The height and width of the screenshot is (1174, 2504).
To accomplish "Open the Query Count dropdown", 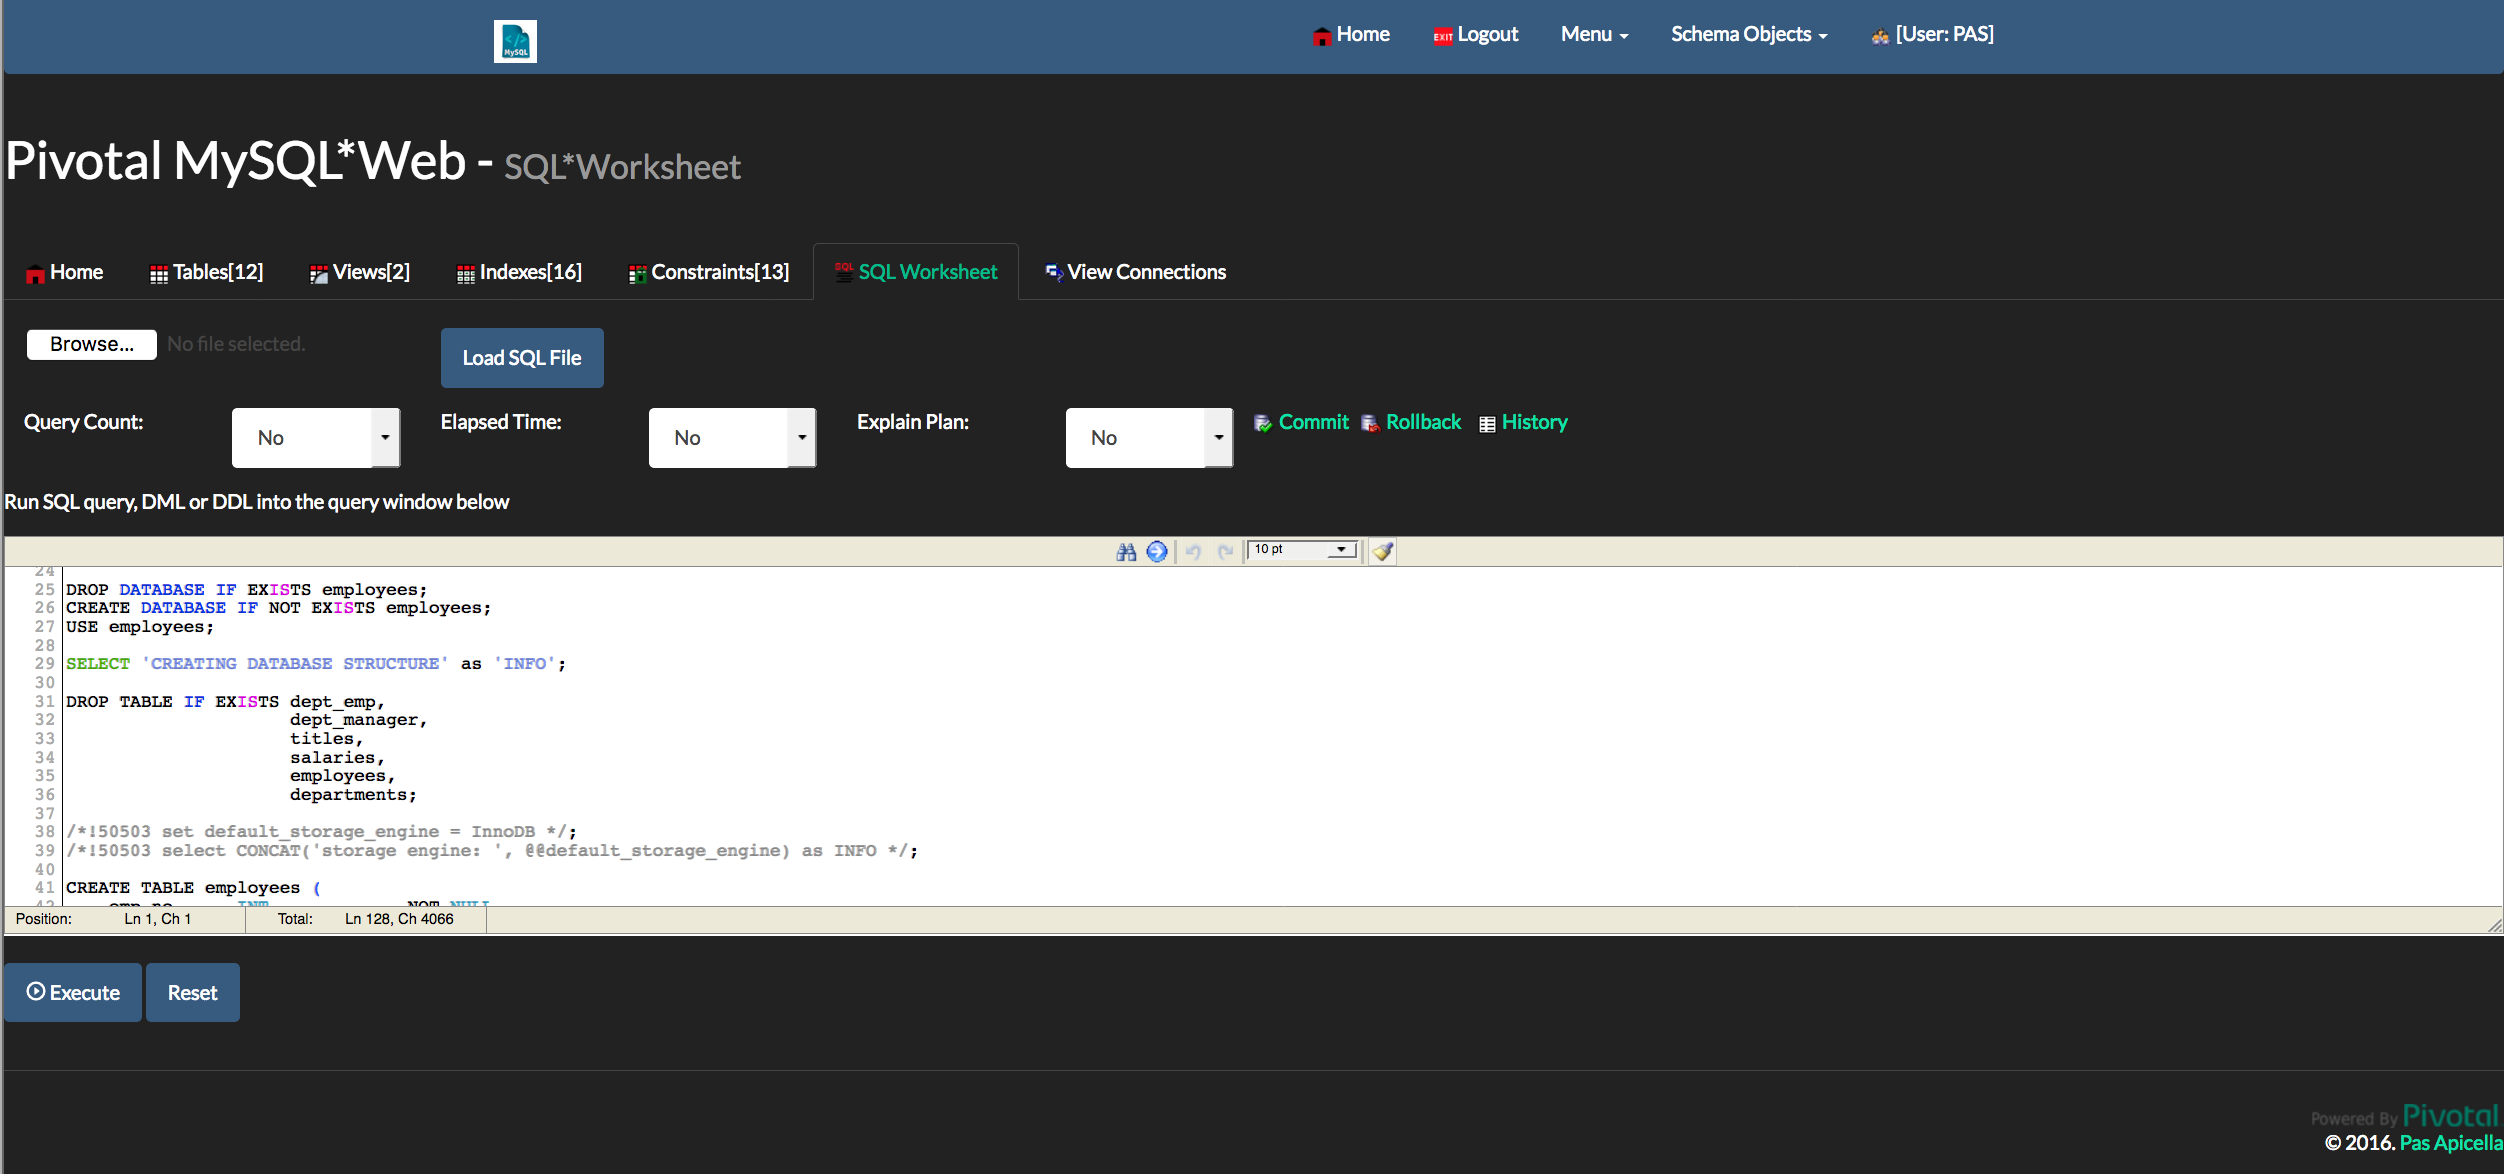I will pos(316,438).
